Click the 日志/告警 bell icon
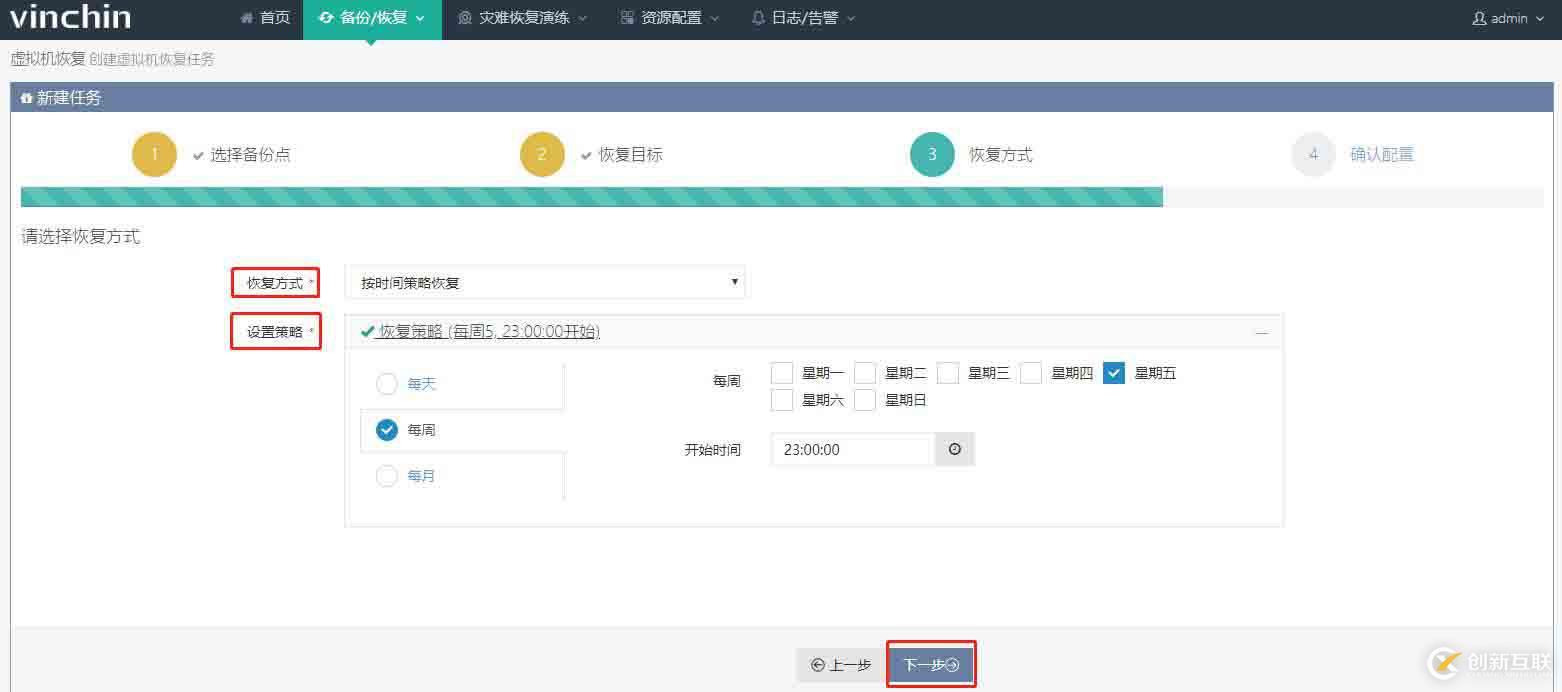Viewport: 1562px width, 692px height. [757, 17]
